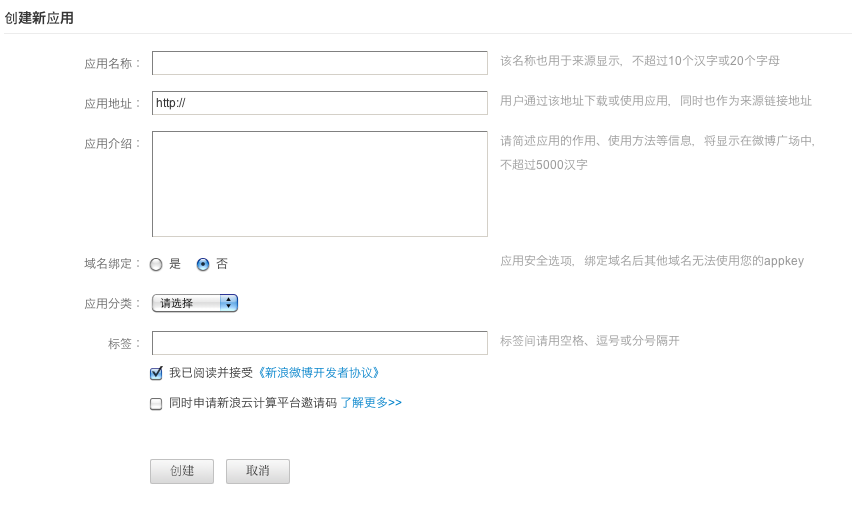
Task: Follow the 了解更多>> link
Action: point(371,403)
